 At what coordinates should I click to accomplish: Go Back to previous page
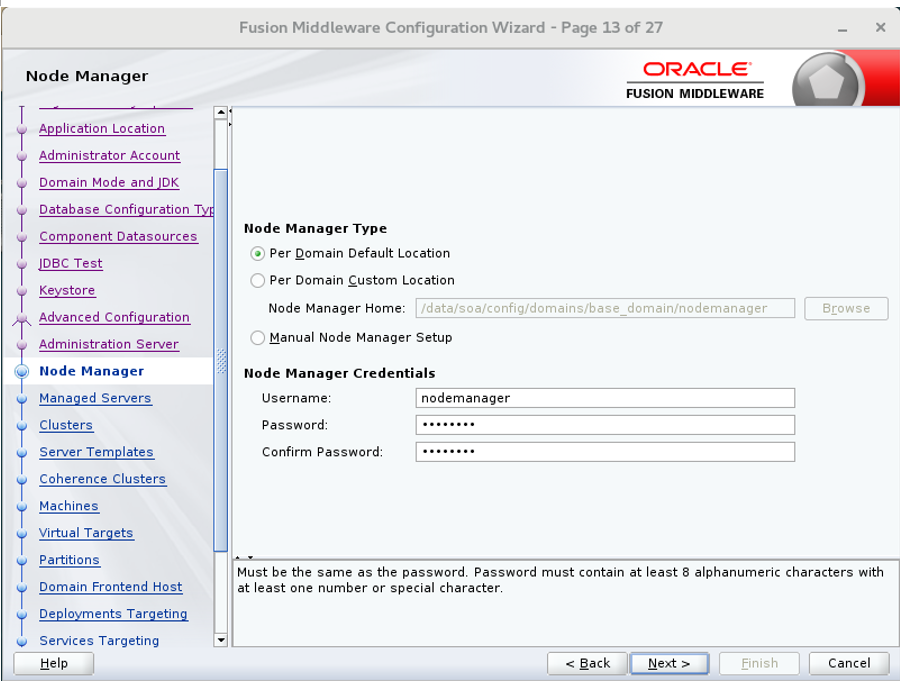(x=587, y=663)
